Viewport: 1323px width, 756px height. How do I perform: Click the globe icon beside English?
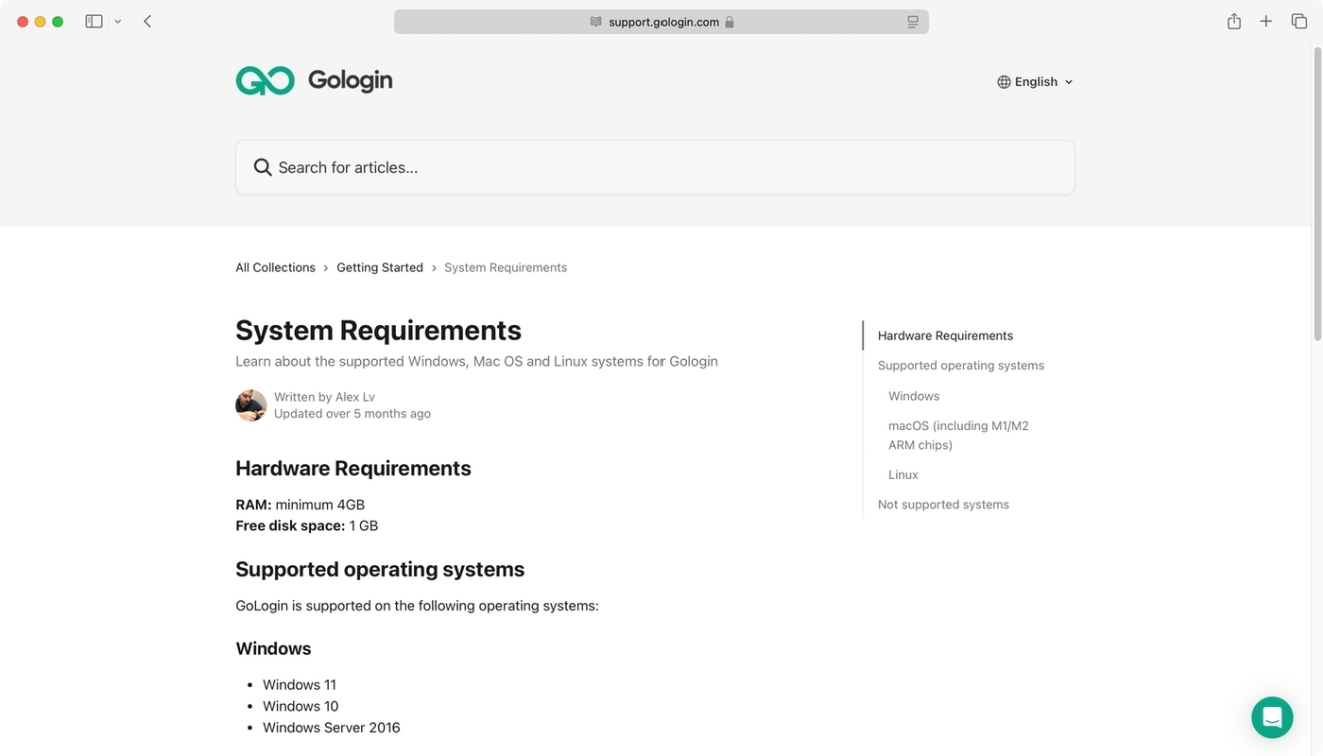(x=1004, y=82)
